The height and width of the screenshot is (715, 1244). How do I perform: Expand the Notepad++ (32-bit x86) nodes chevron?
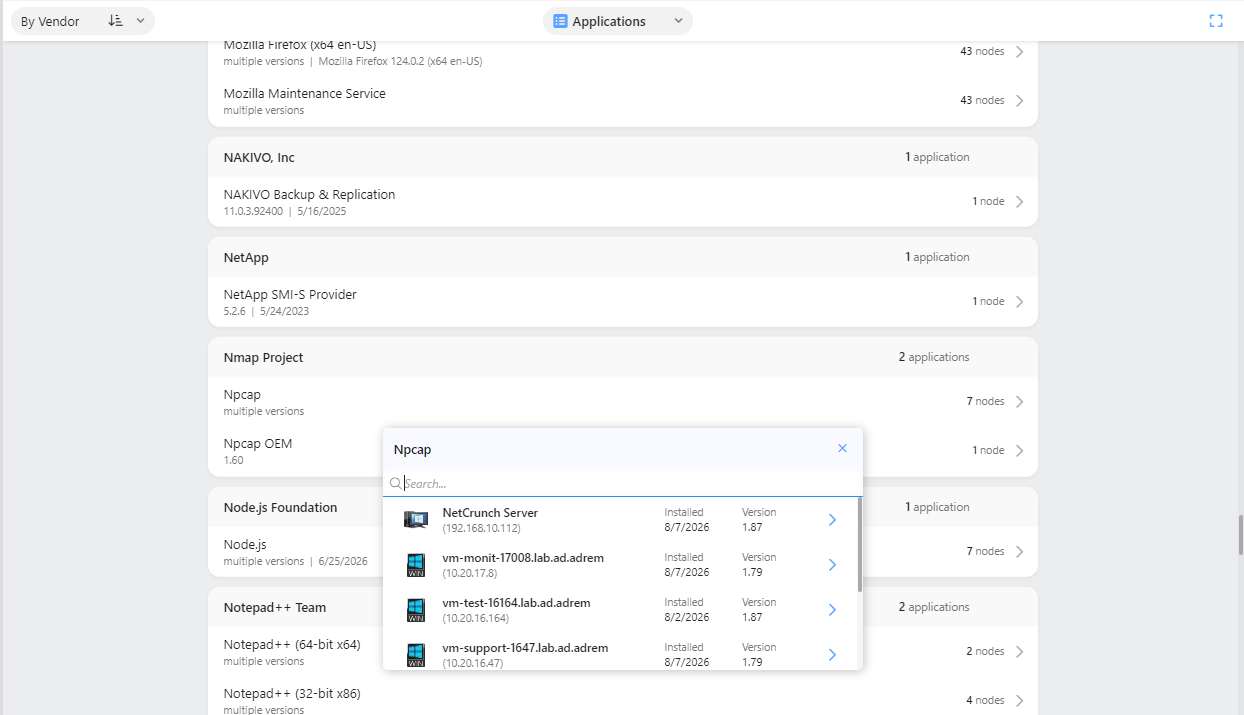coord(1019,701)
